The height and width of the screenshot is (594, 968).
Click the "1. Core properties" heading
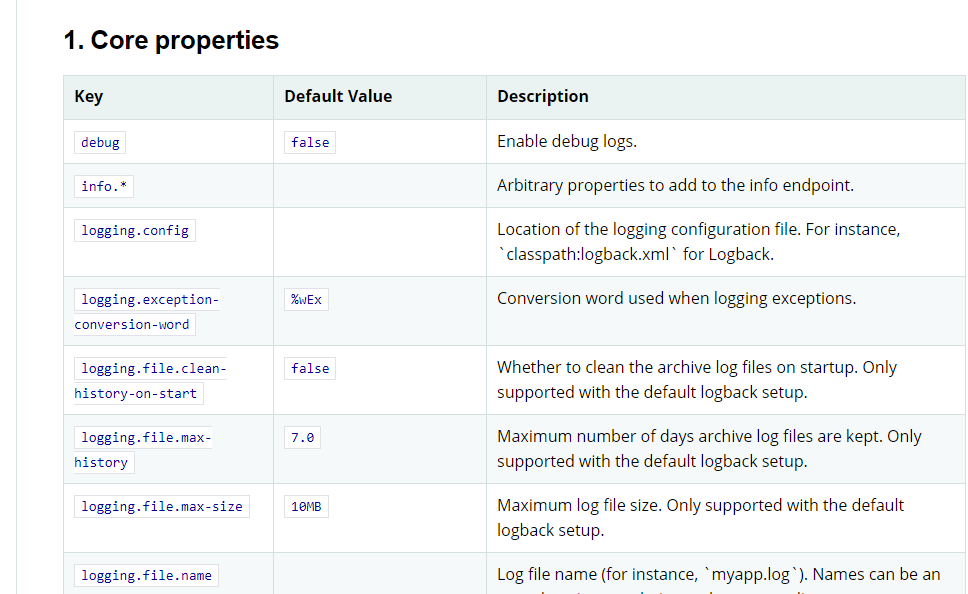coord(171,41)
